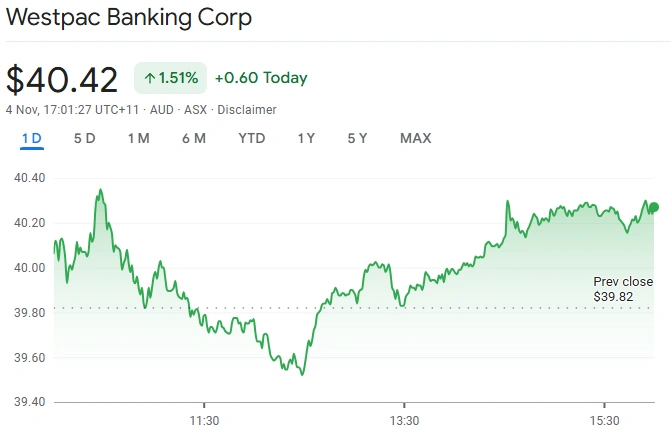
Task: Click the 40.40 price axis label
Action: coord(30,178)
